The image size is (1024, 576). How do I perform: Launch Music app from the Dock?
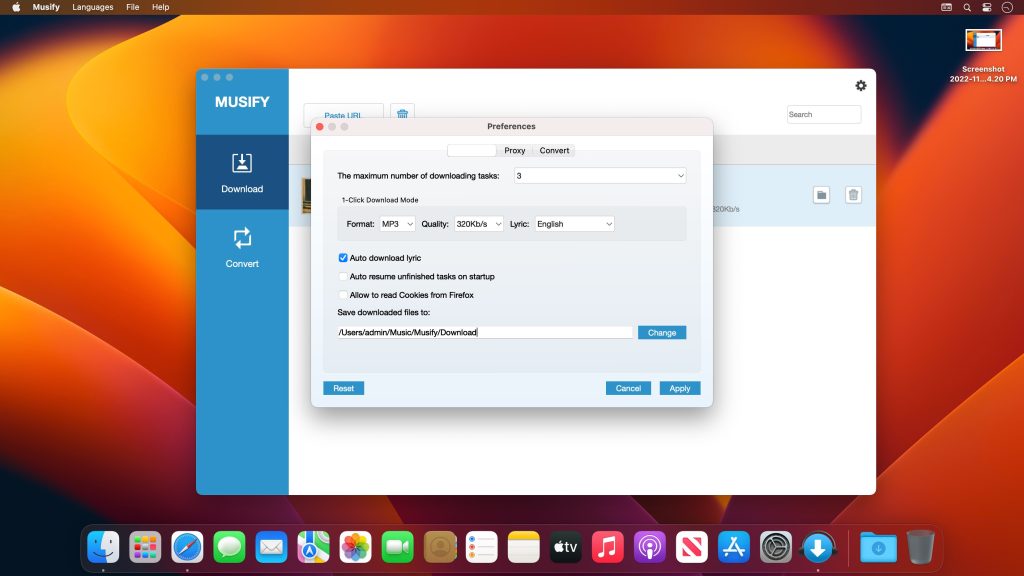pyautogui.click(x=609, y=546)
